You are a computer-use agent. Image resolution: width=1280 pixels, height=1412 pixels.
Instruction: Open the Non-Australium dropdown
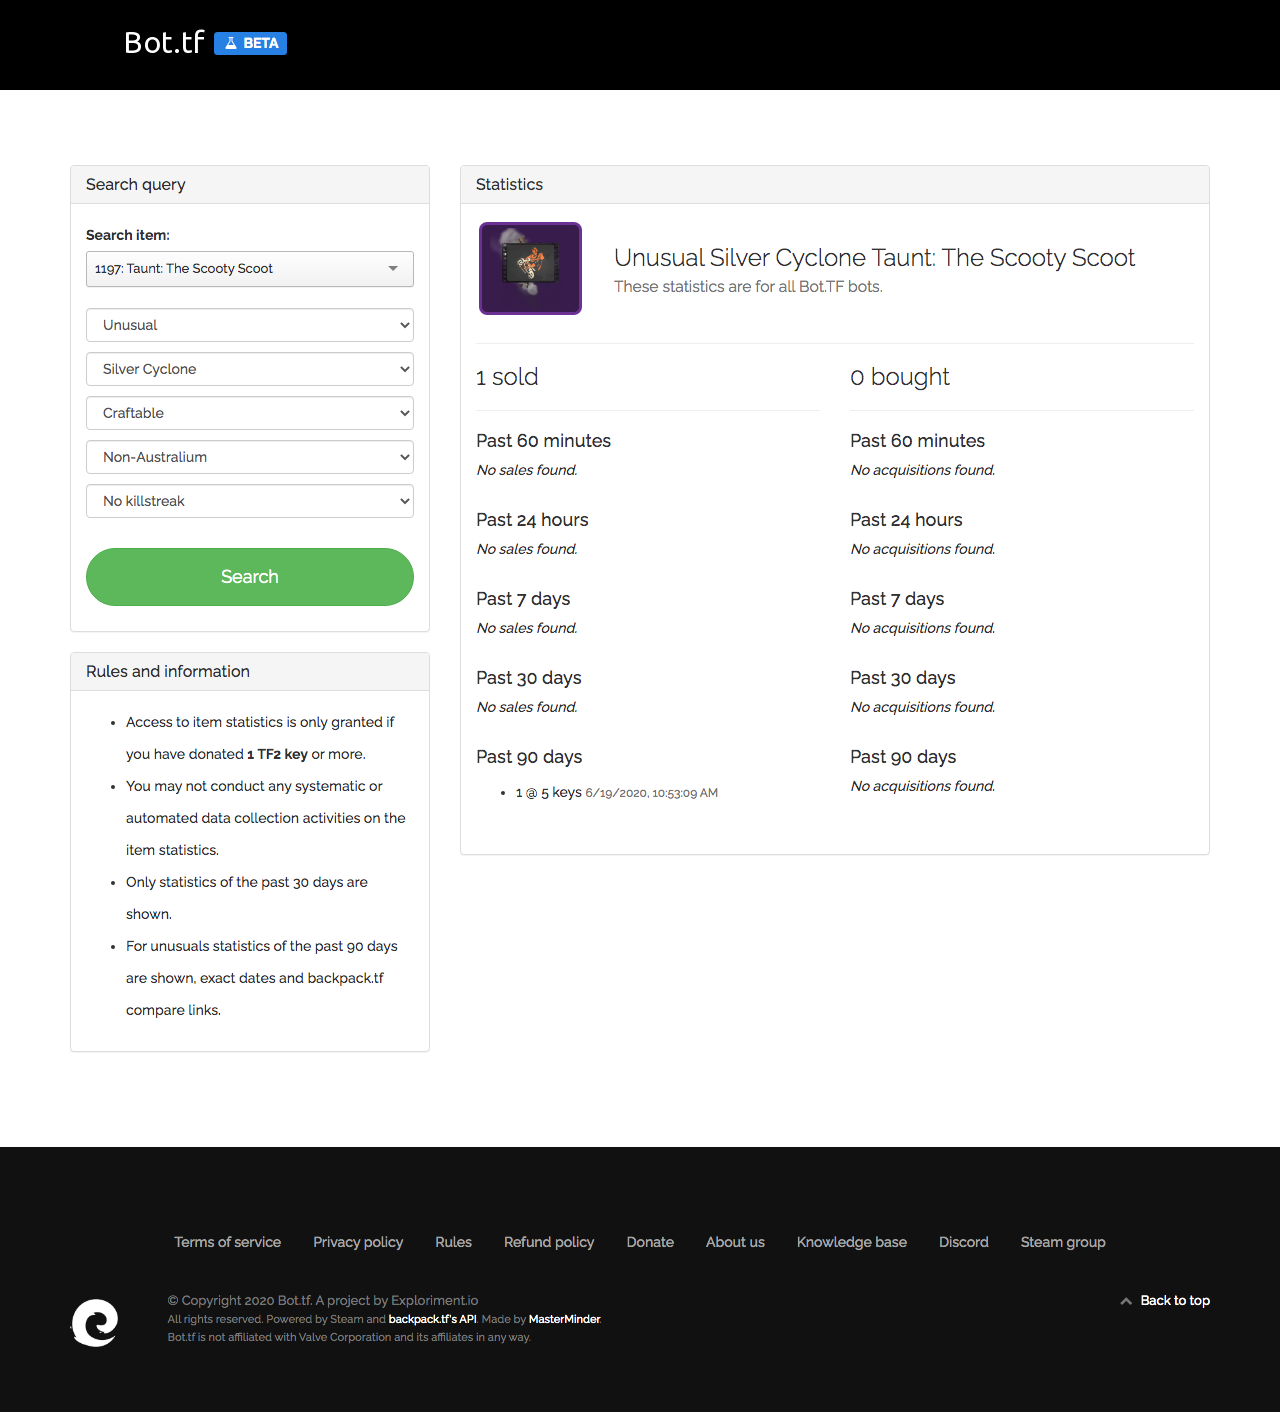(250, 457)
